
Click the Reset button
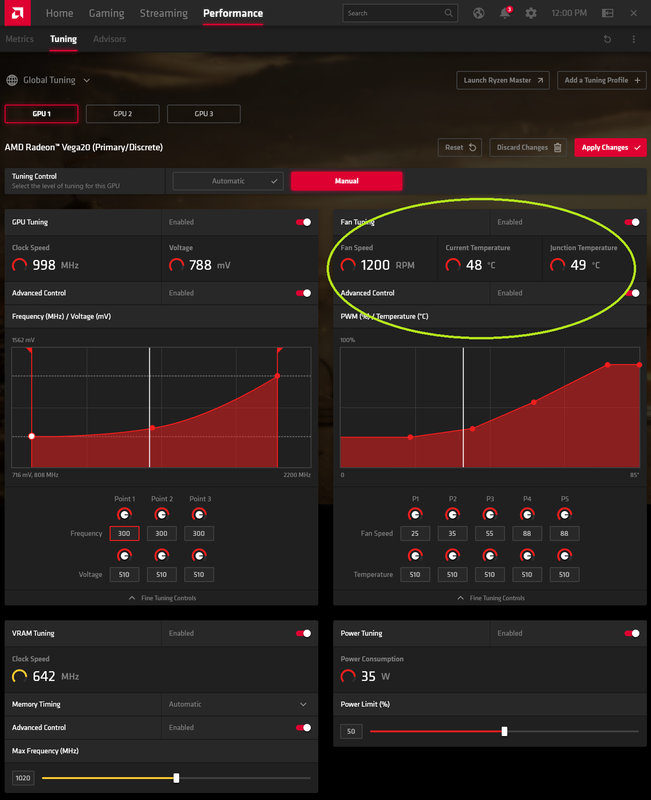[x=460, y=147]
